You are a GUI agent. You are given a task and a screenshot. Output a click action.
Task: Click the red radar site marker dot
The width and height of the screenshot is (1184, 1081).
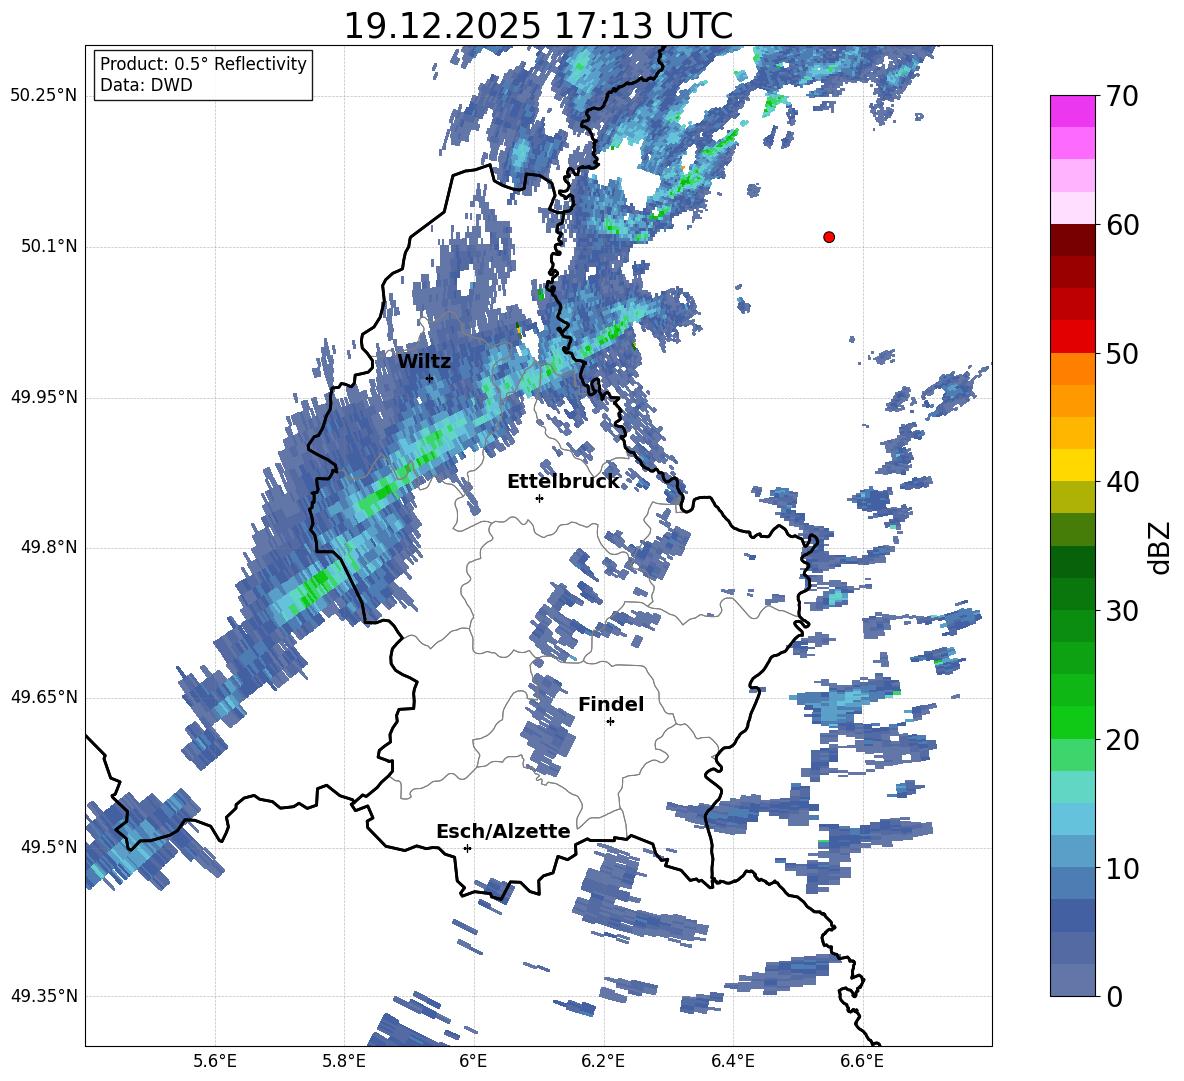point(829,237)
